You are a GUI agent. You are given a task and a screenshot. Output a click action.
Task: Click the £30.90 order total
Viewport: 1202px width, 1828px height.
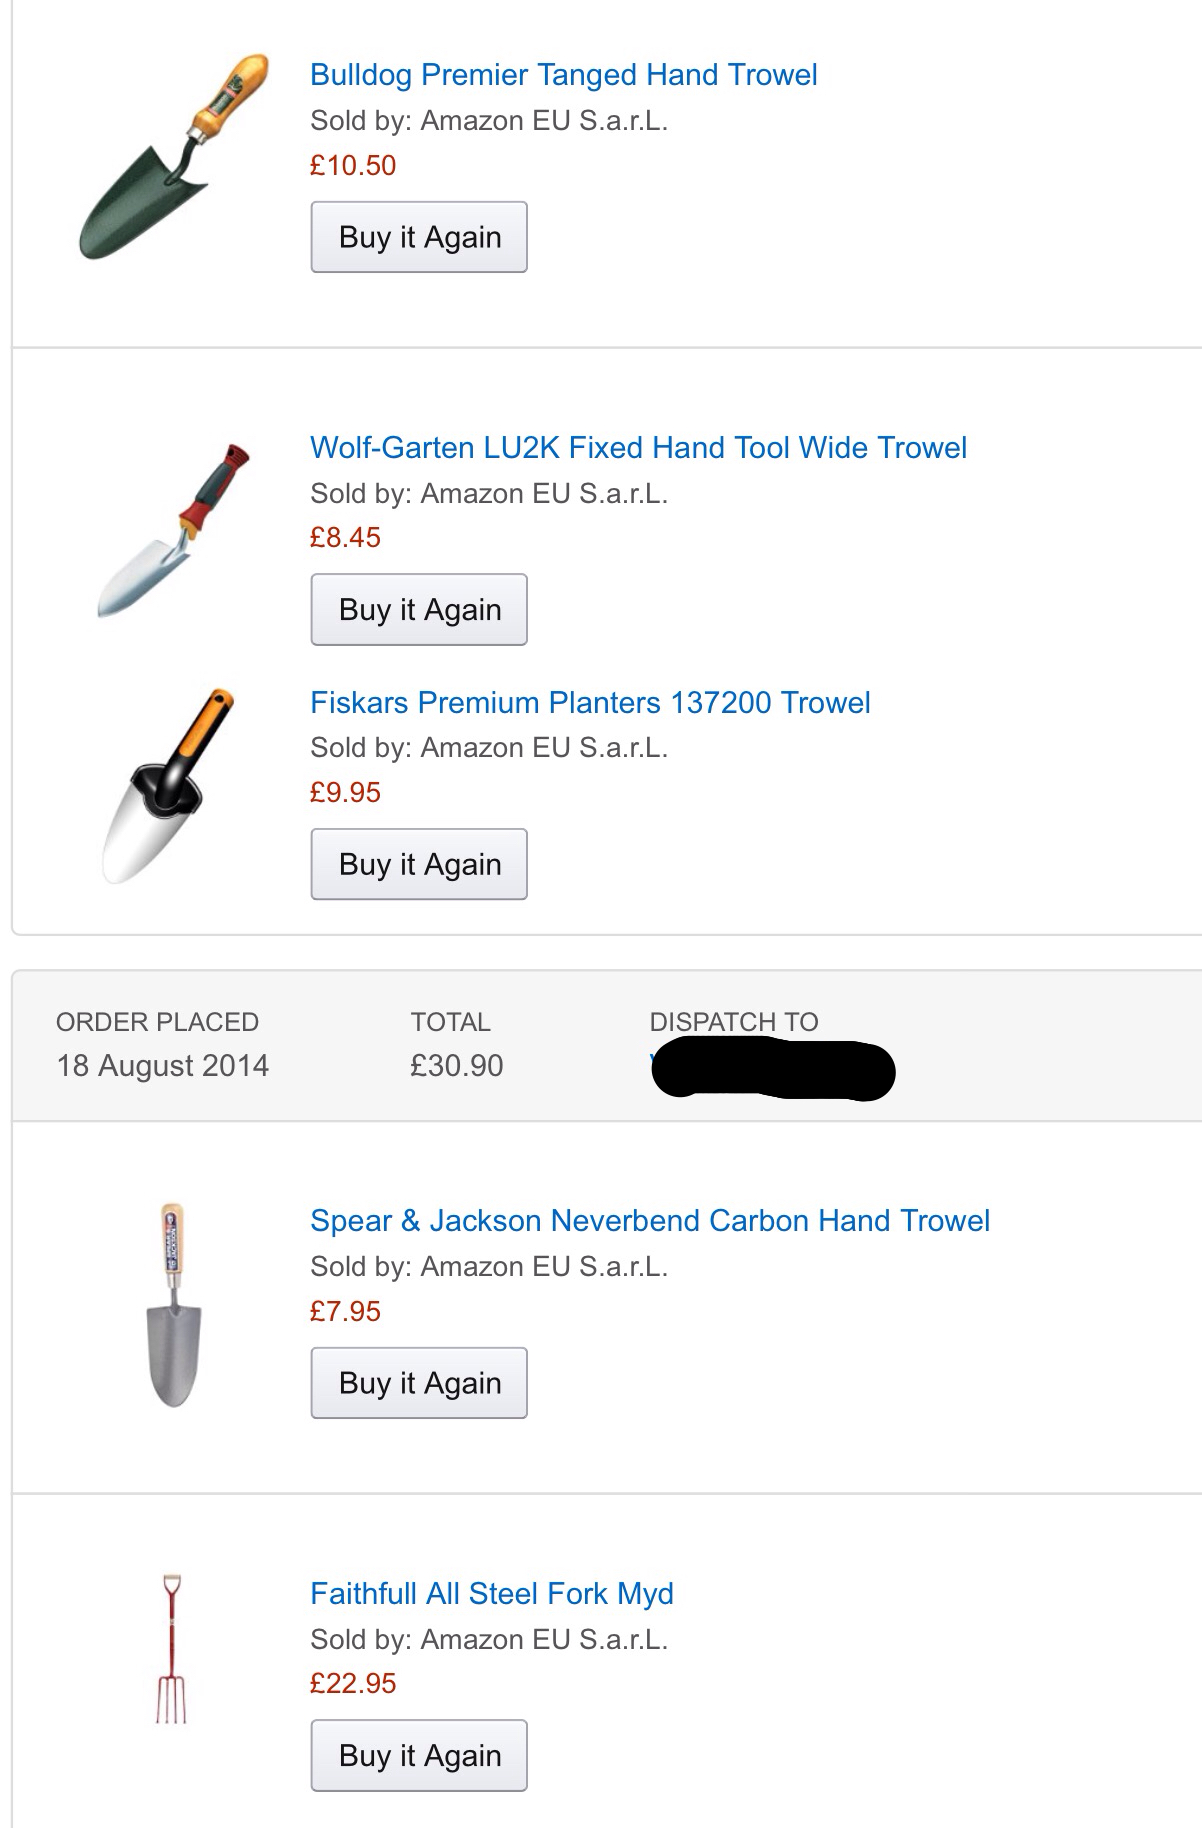456,1066
